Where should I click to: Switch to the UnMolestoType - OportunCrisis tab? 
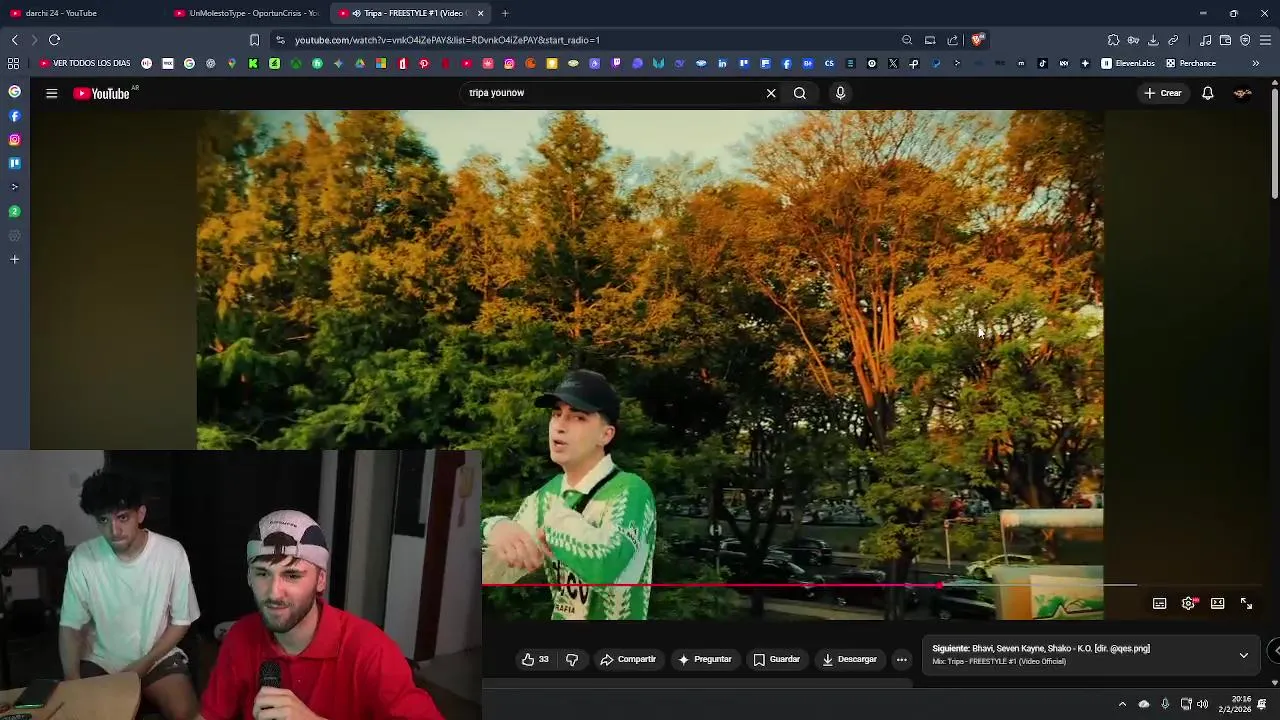246,13
